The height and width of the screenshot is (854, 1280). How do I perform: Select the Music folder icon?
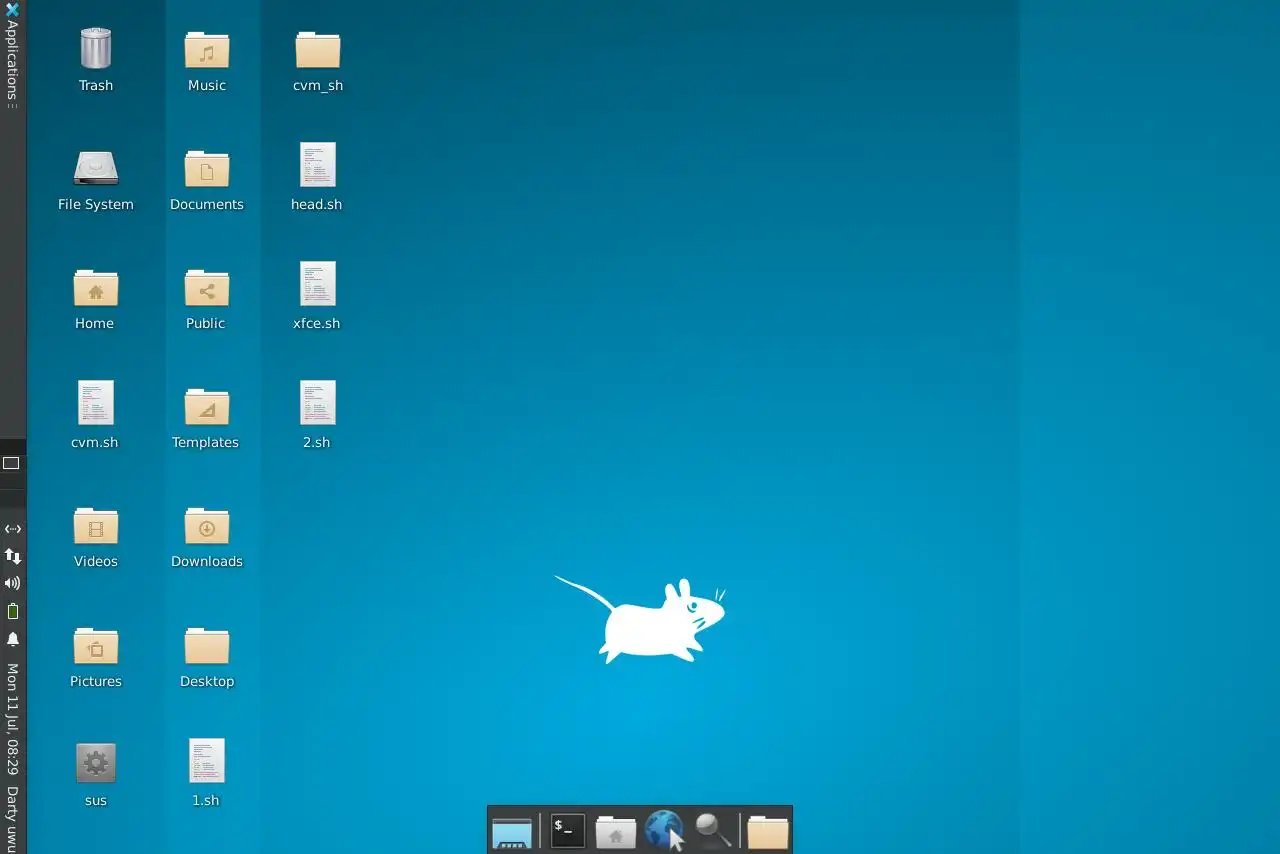pyautogui.click(x=207, y=49)
